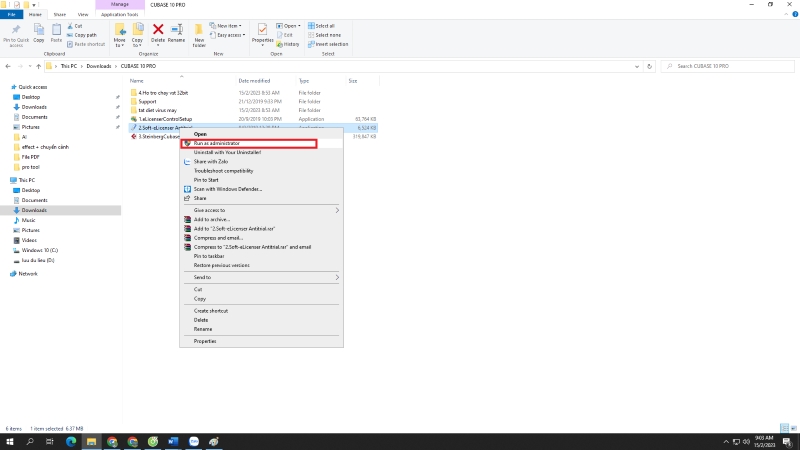
Task: Open the Copy to dropdown
Action: tap(137, 42)
